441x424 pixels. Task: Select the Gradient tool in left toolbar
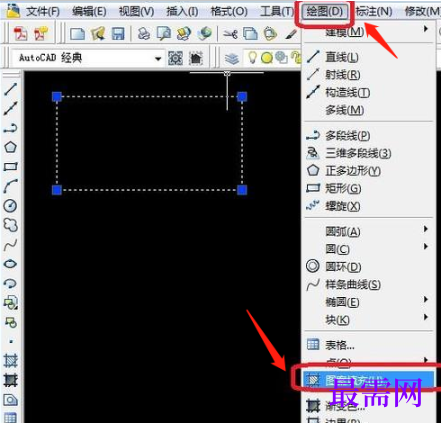pos(10,380)
